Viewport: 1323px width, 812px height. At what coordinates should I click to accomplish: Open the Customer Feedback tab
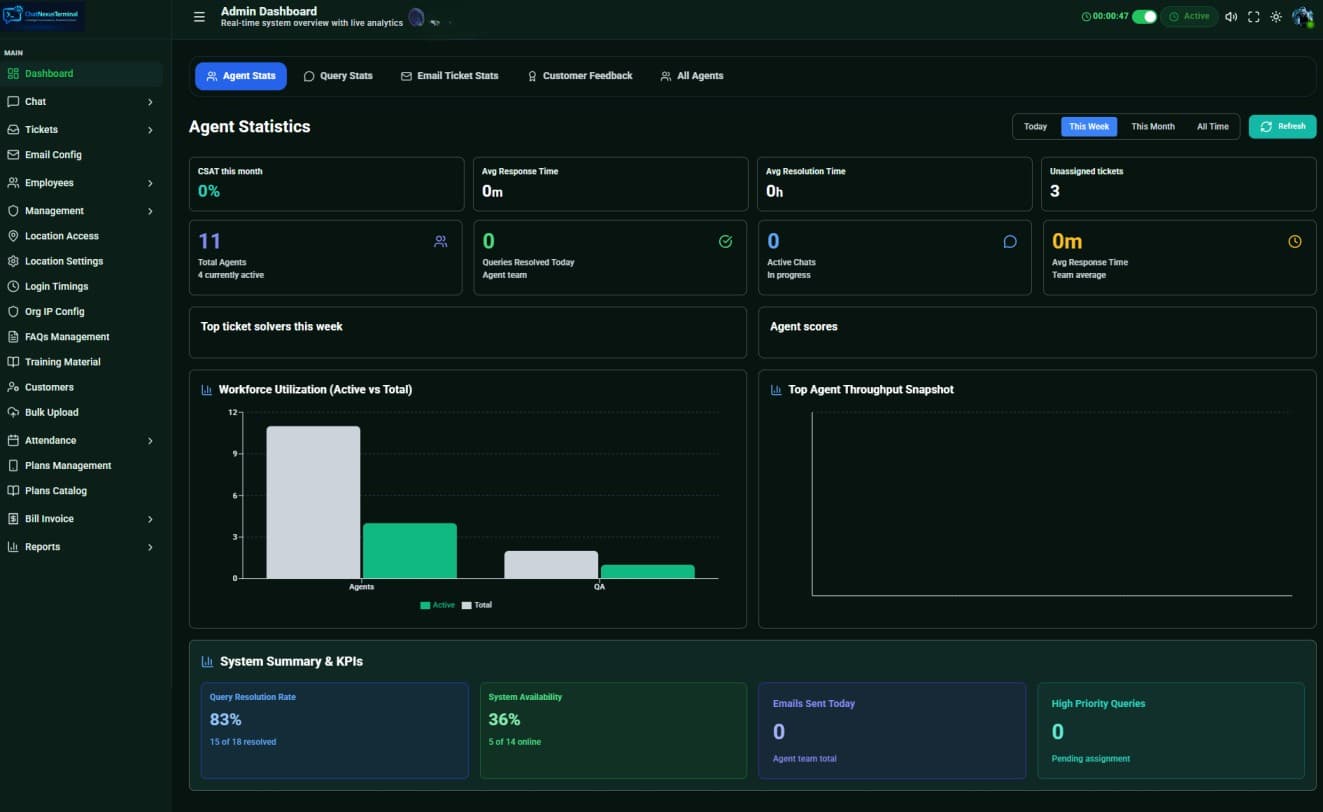click(x=580, y=76)
